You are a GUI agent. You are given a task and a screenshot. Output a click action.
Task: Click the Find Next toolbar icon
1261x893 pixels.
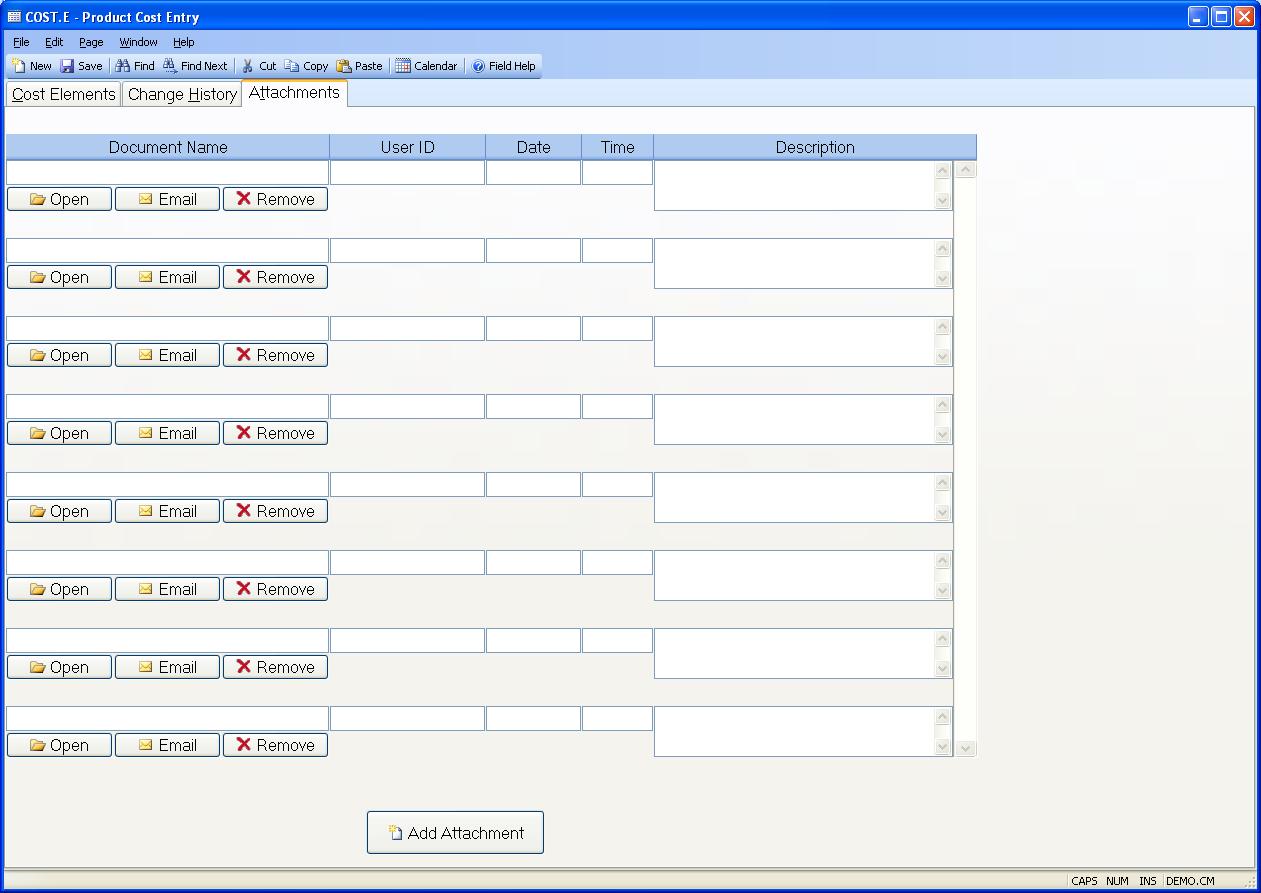click(x=171, y=66)
